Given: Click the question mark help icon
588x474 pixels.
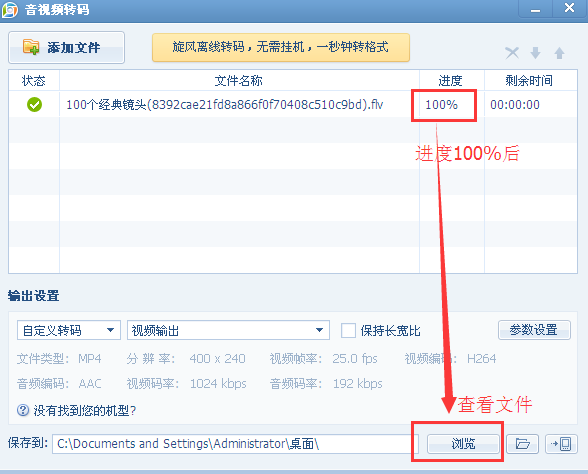Looking at the screenshot, I should pyautogui.click(x=23, y=410).
